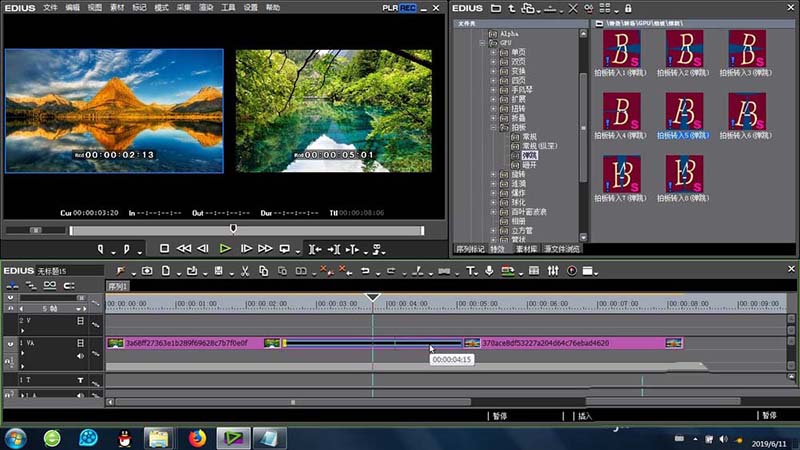
Task: Open the 编辑 menu
Action: click(72, 8)
